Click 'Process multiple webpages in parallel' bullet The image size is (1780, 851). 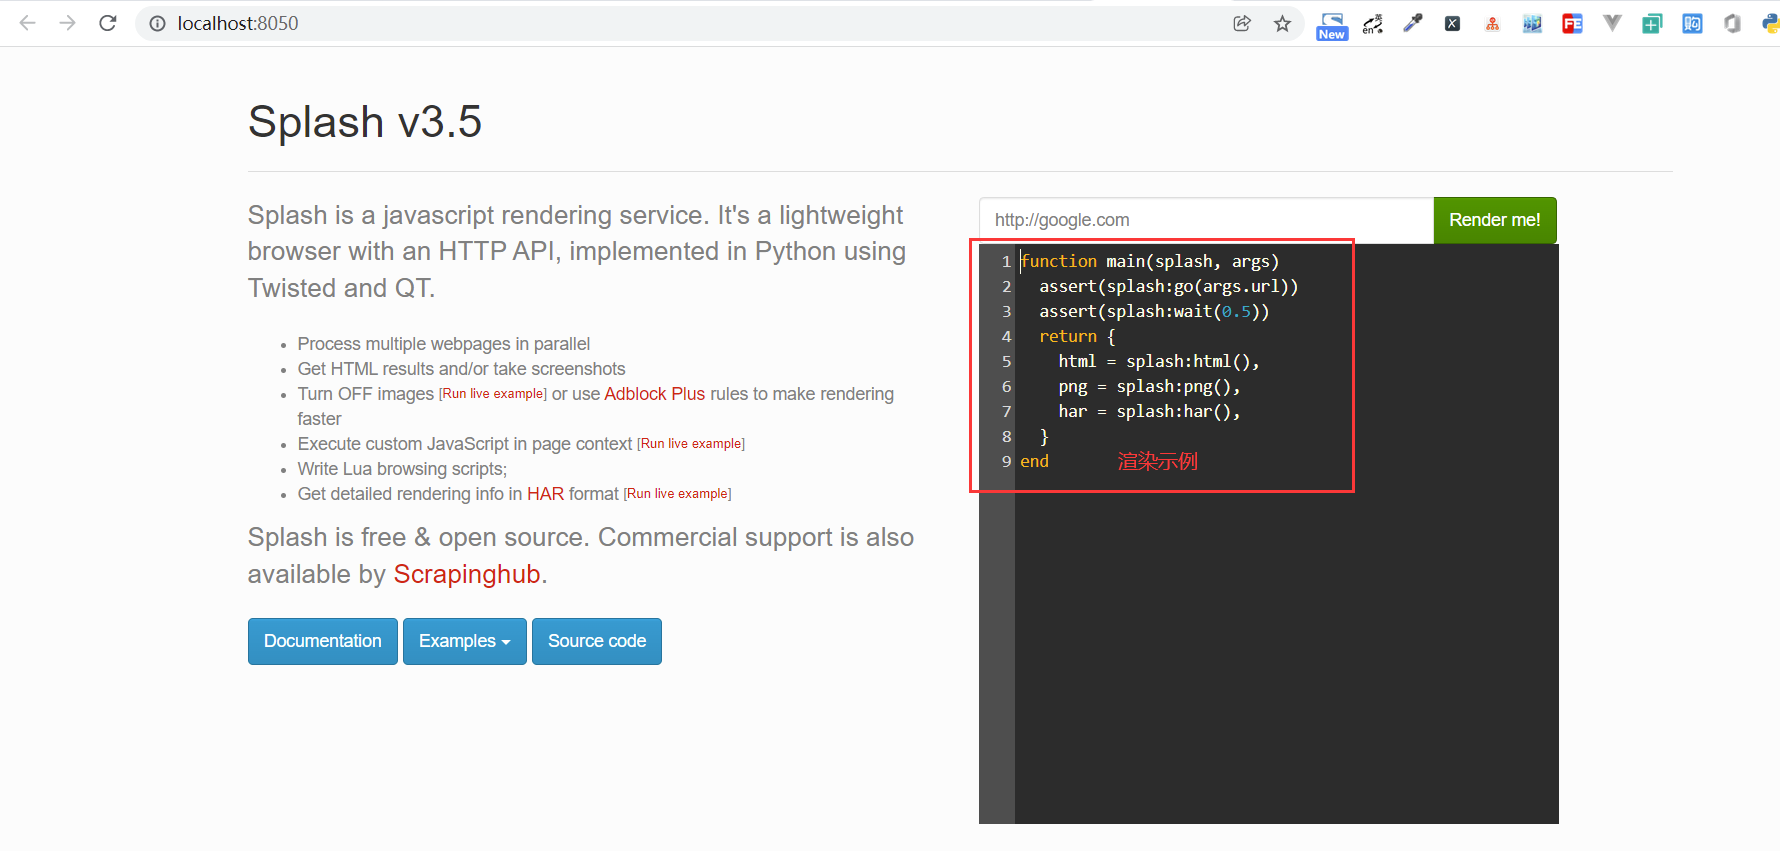pos(444,344)
